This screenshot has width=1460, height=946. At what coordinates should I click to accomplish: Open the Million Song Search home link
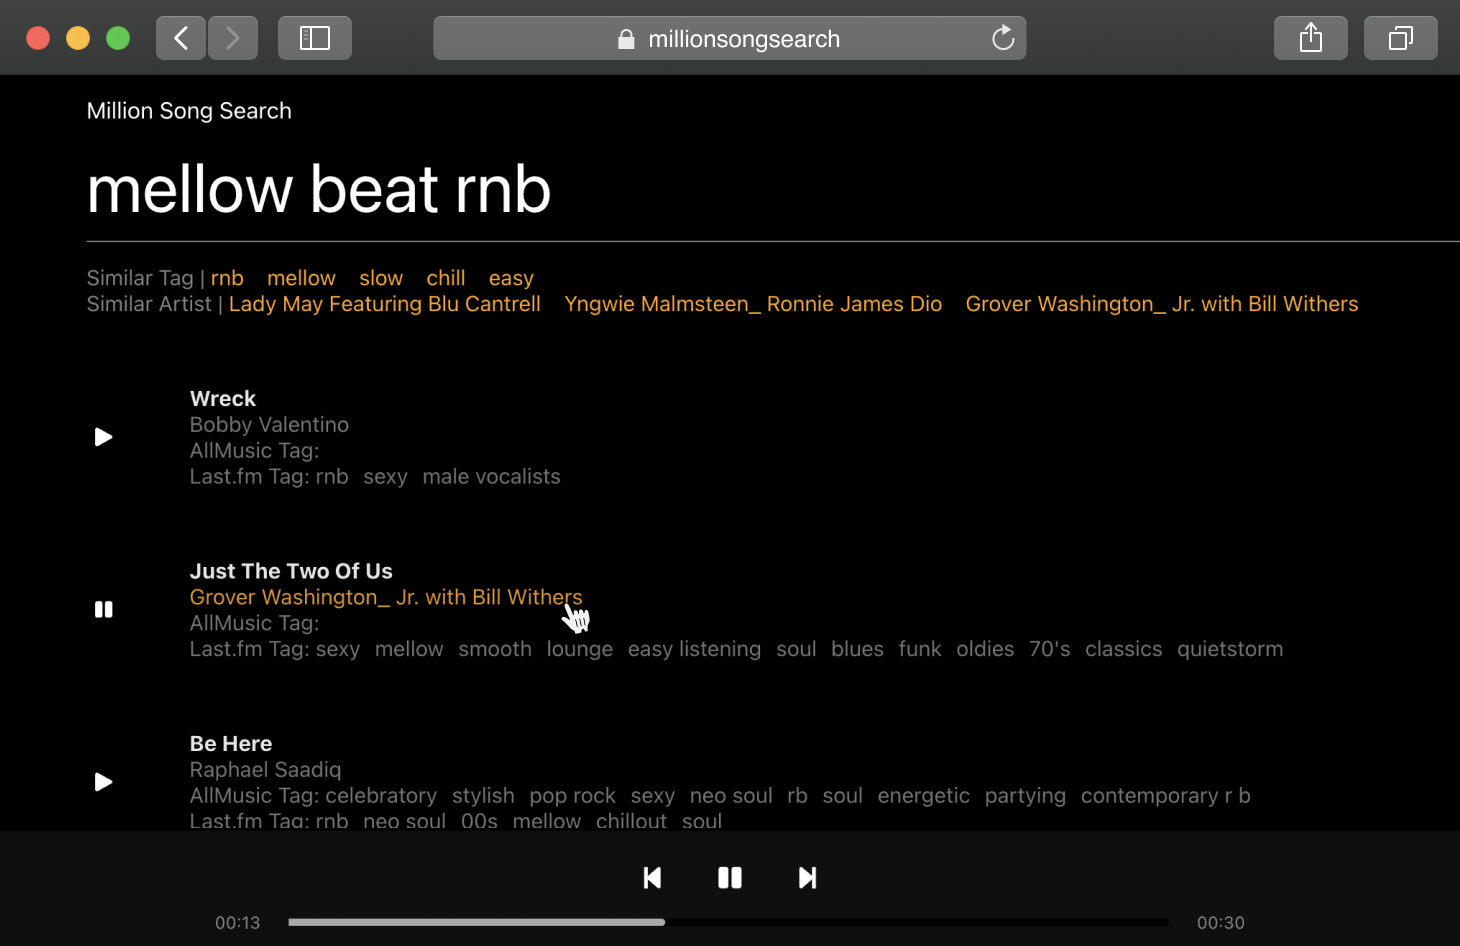189,111
